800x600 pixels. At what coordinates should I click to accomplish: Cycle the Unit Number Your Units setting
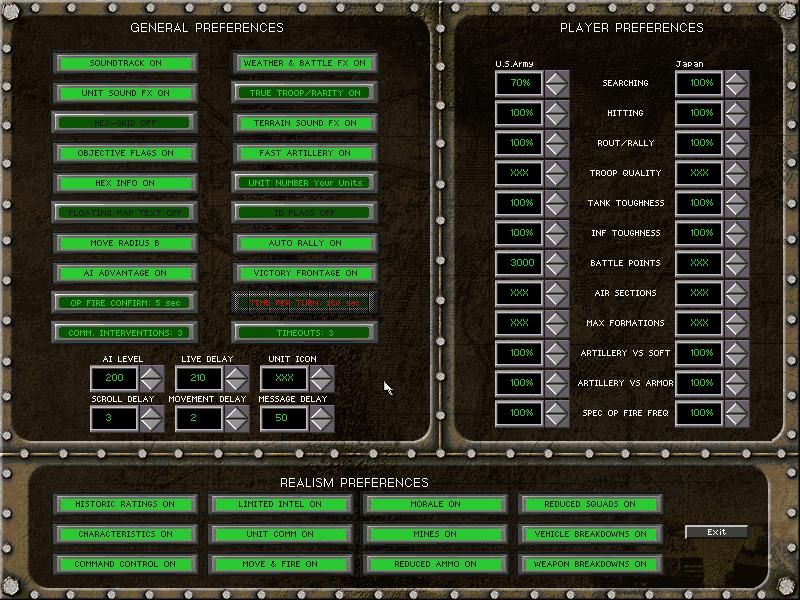point(305,183)
